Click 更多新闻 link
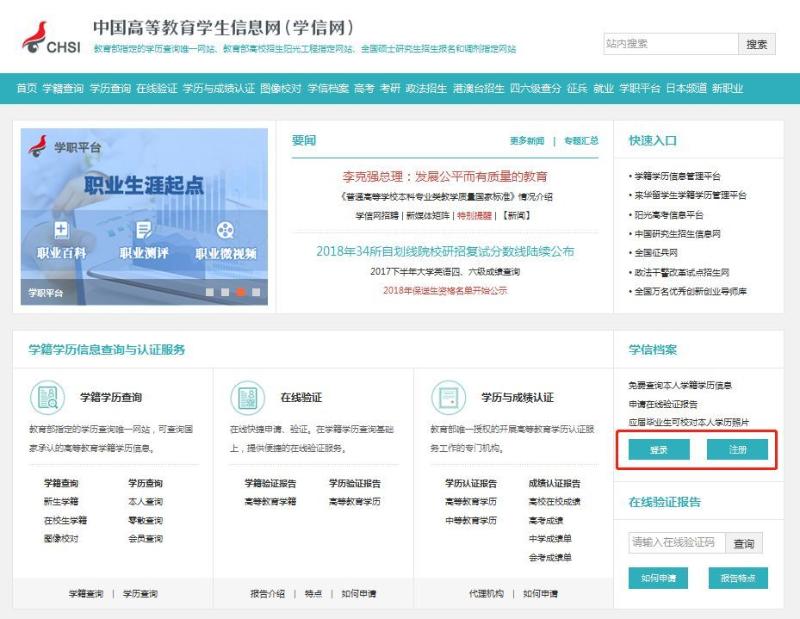 (527, 141)
